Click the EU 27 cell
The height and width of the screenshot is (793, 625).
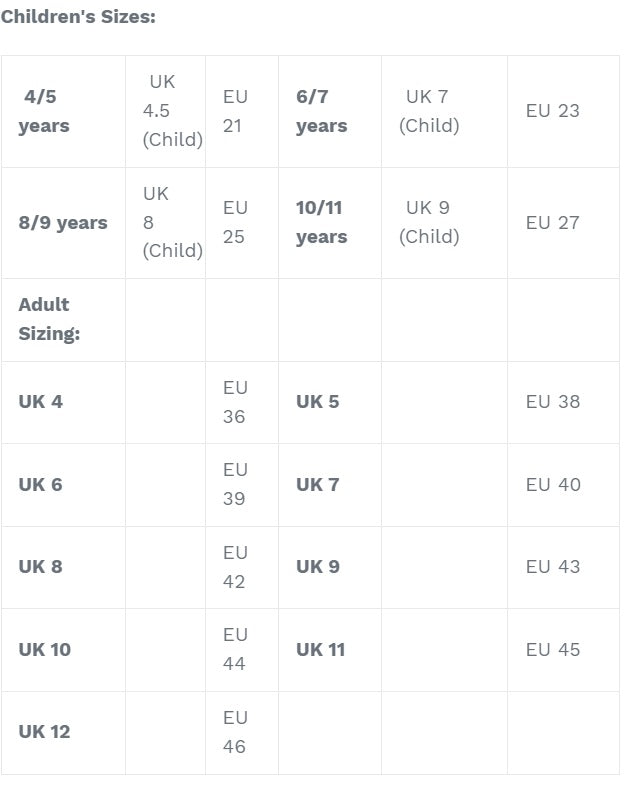point(563,223)
